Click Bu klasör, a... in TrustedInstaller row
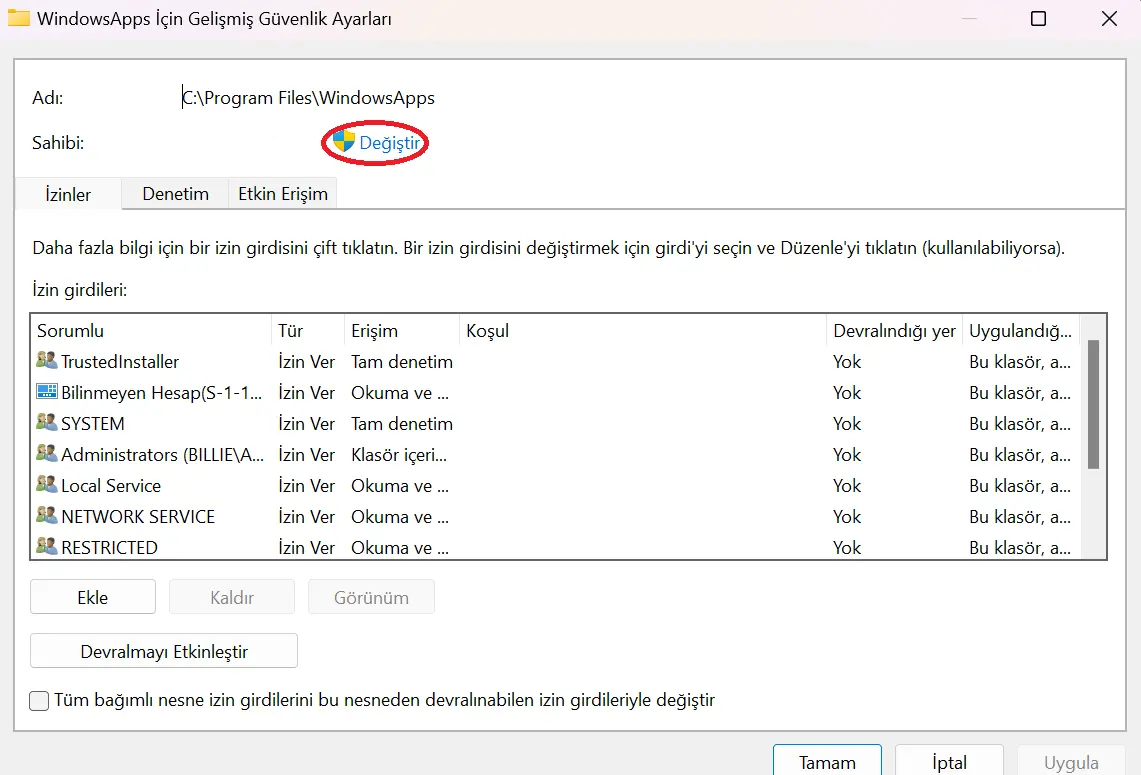This screenshot has height=775, width=1141. (1019, 362)
